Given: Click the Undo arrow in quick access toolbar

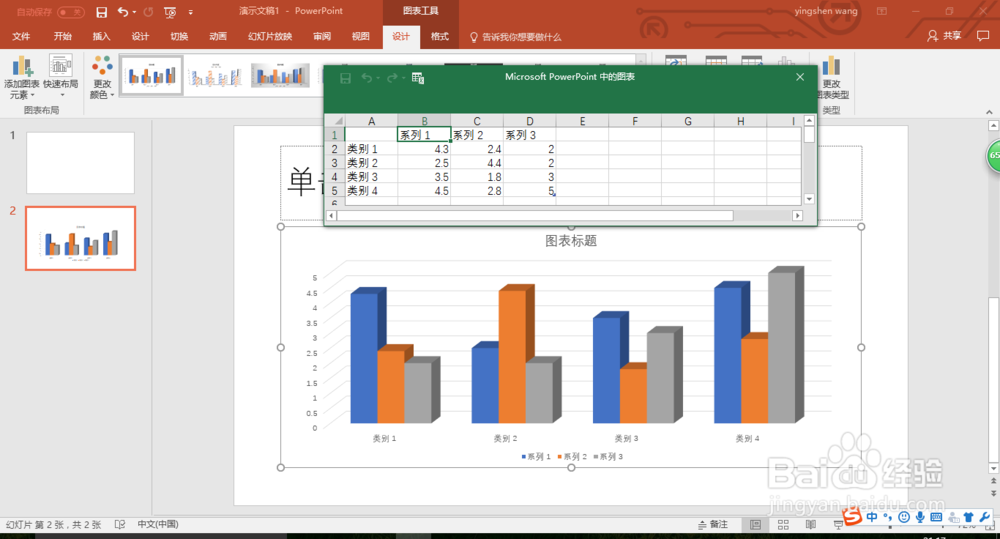Looking at the screenshot, I should pyautogui.click(x=122, y=11).
